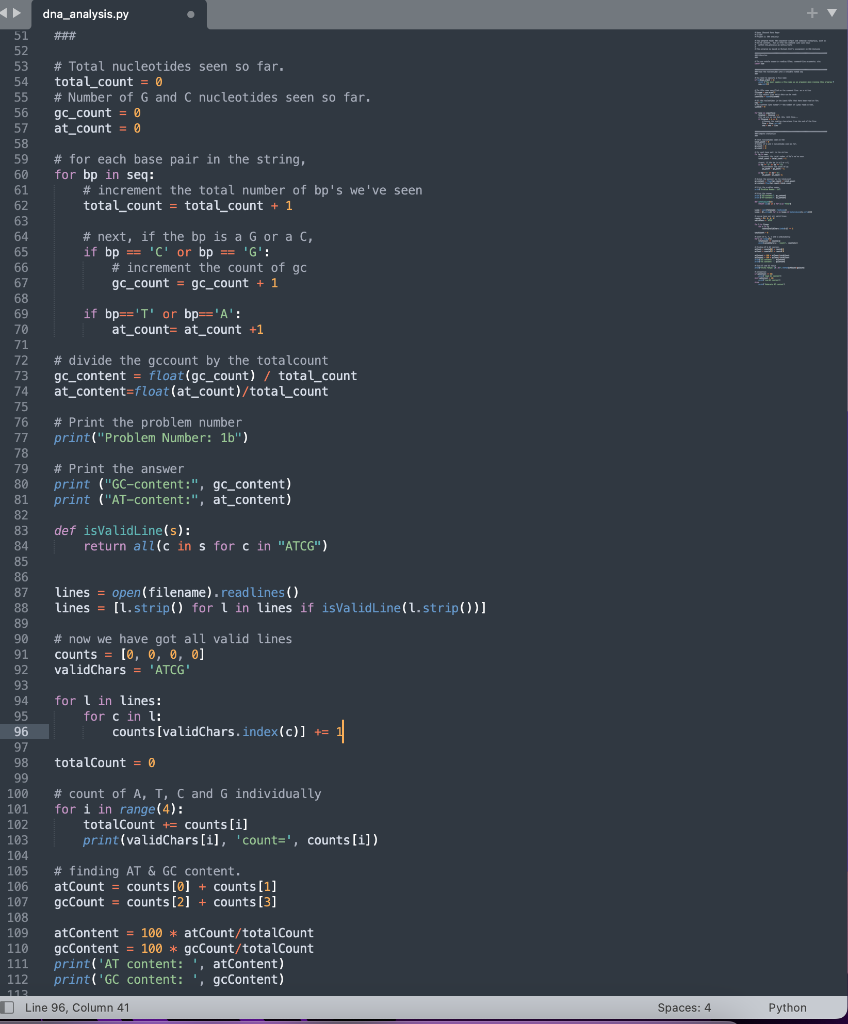Toggle the sidebar via the bottom-left status icon
The image size is (848, 1024).
8,1007
